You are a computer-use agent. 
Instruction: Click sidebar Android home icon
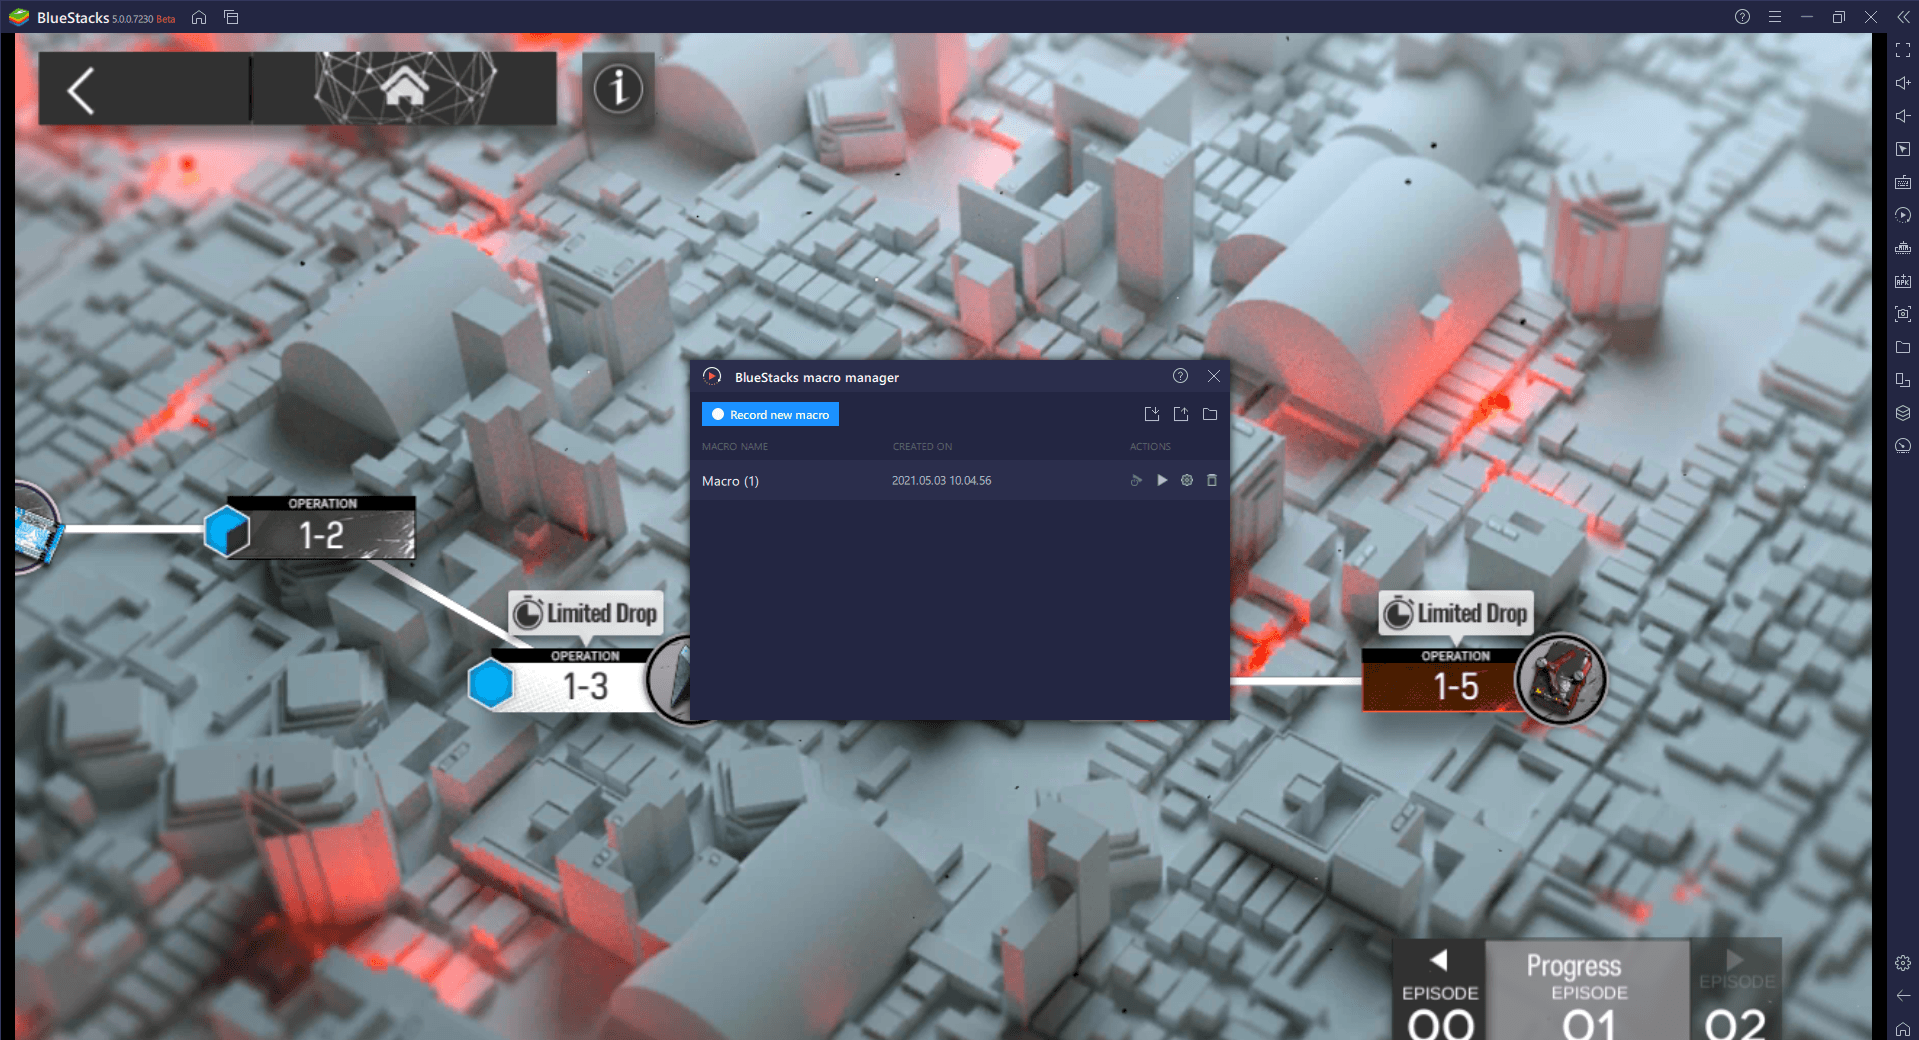(x=1902, y=1029)
